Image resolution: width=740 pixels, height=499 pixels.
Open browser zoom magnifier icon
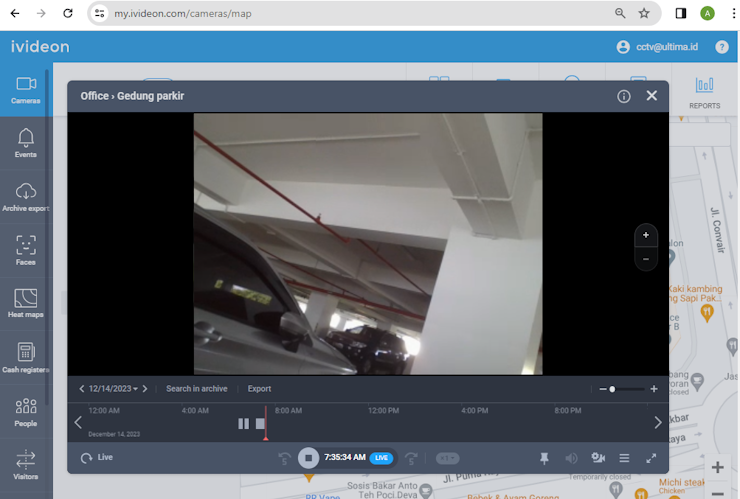coord(620,13)
